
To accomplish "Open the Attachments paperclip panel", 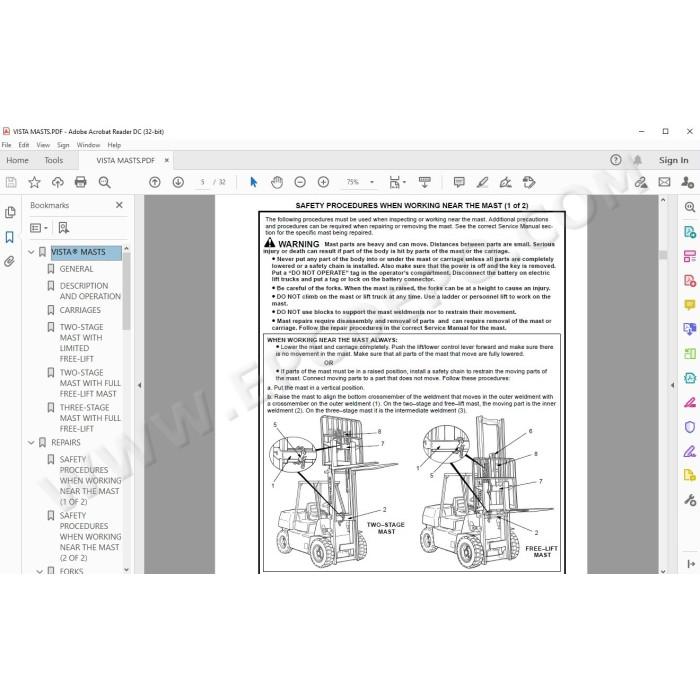I will pyautogui.click(x=9, y=261).
